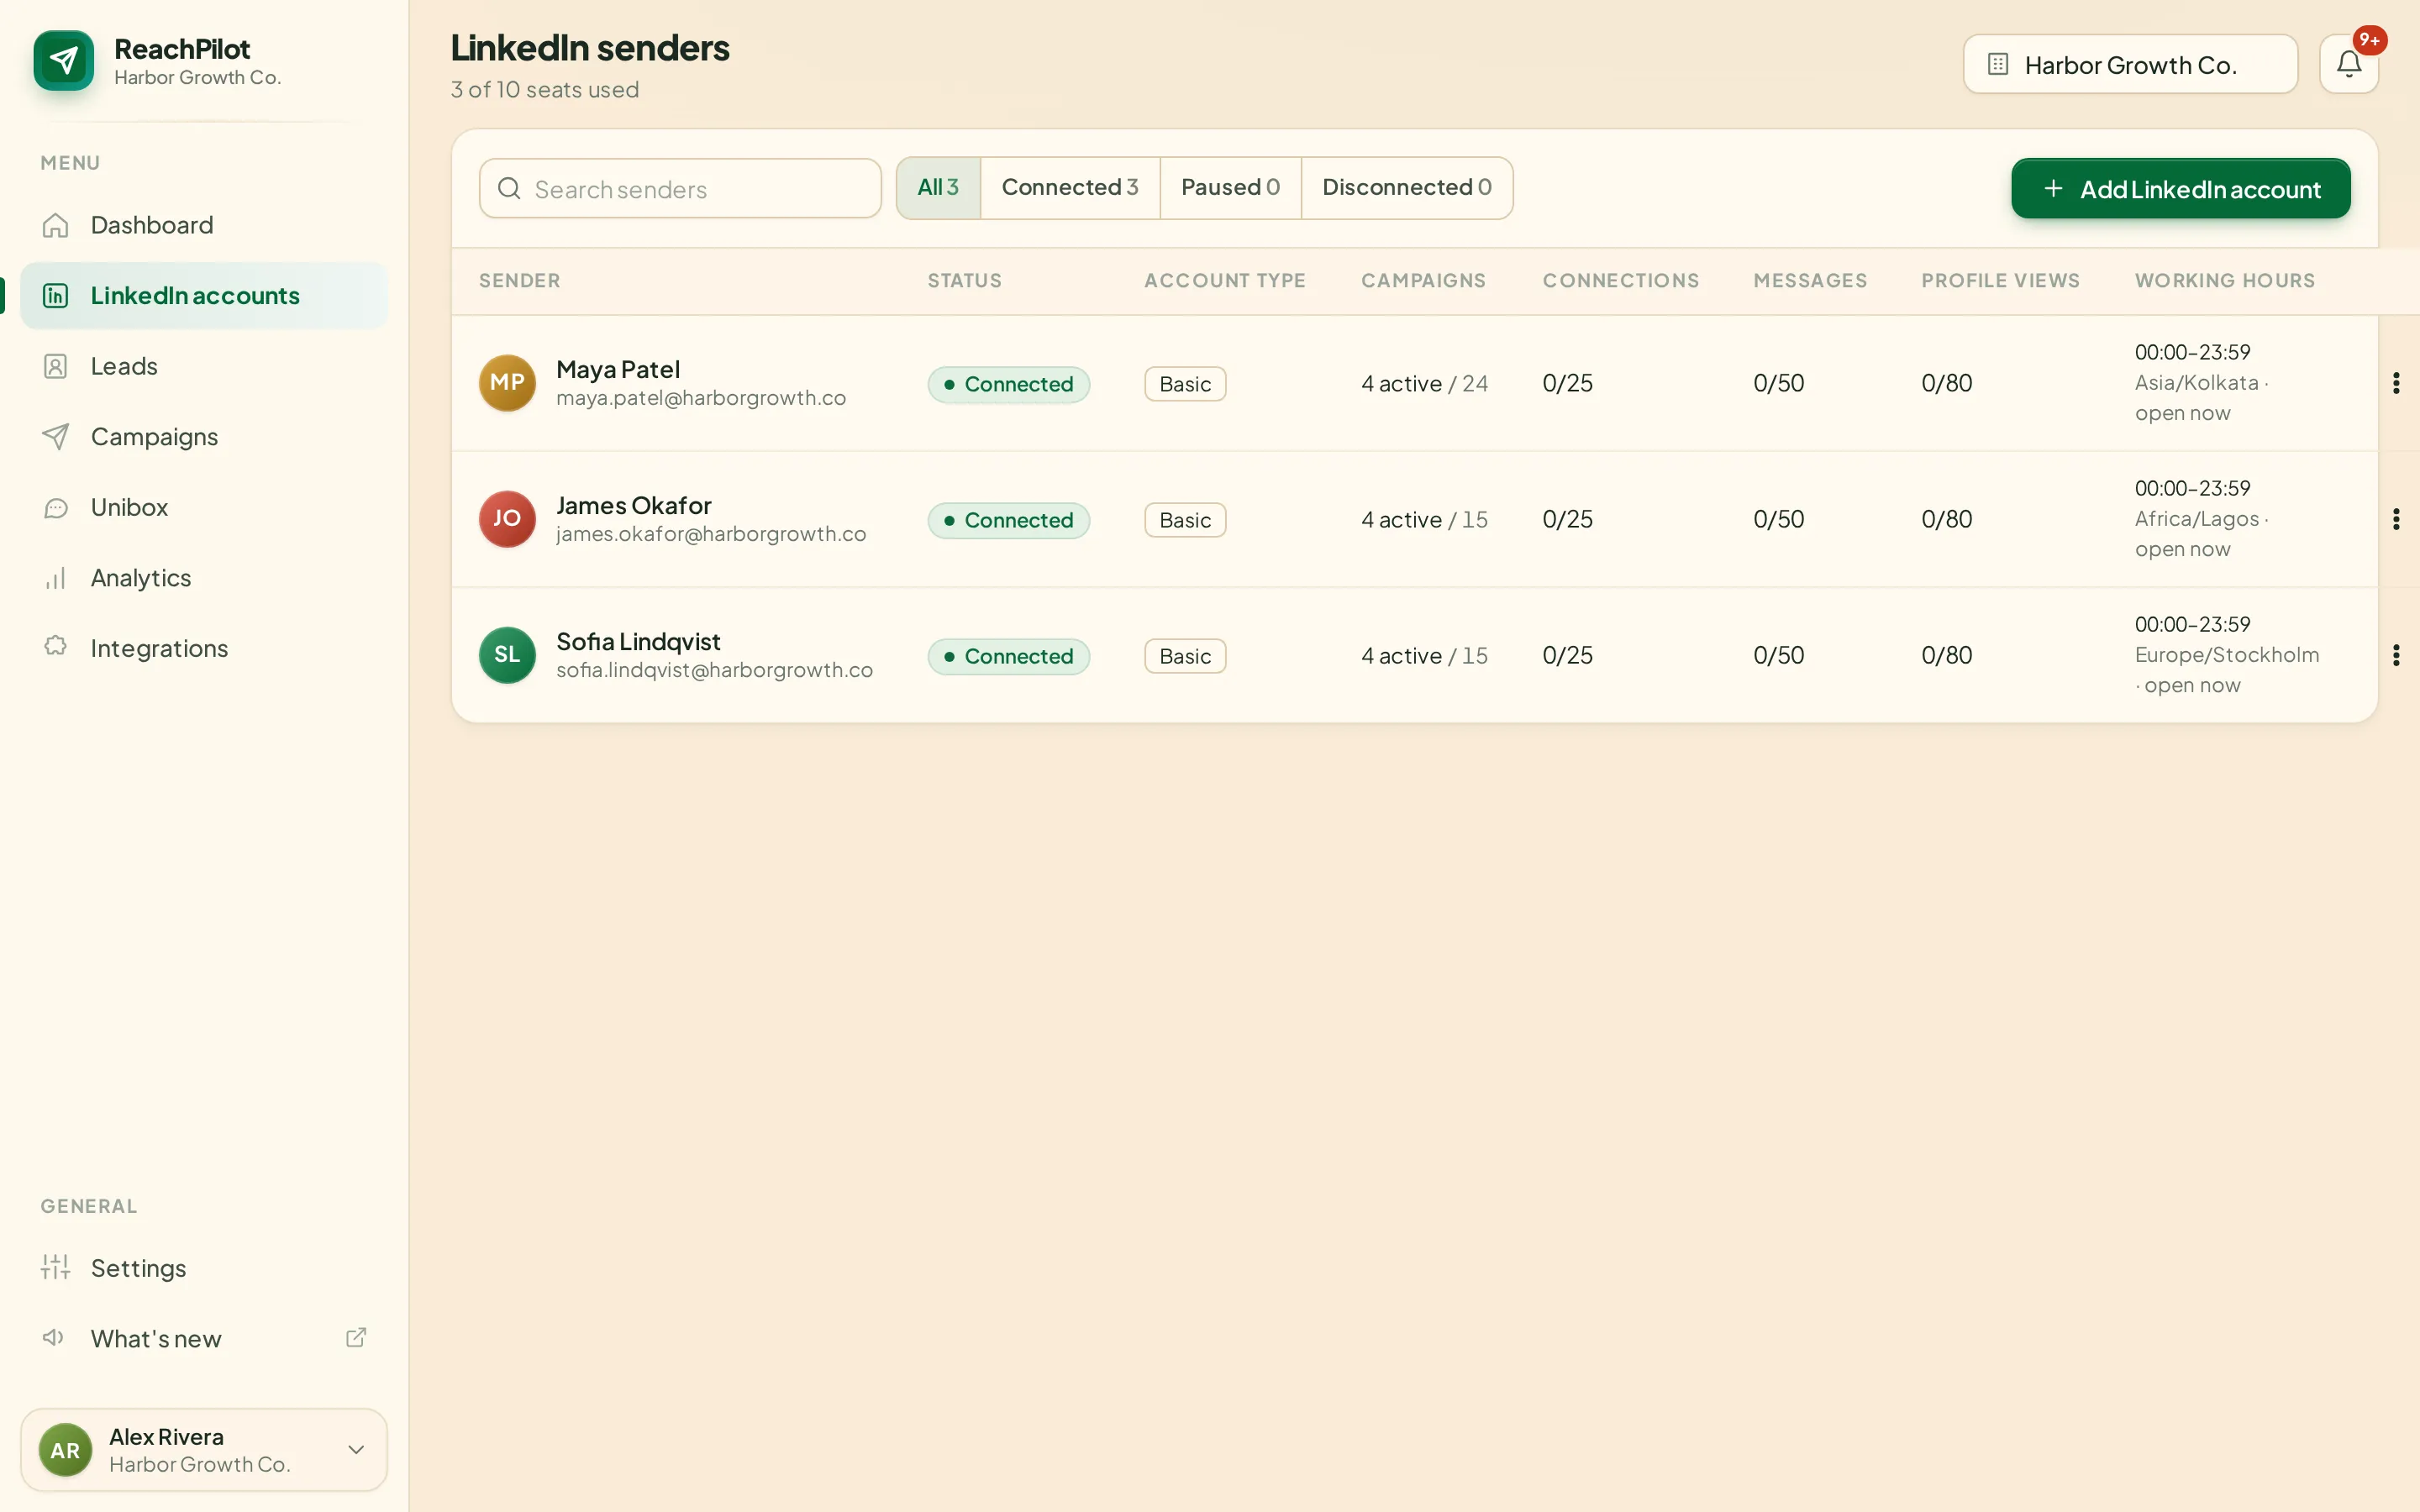Focus the Search senders field

click(x=680, y=188)
